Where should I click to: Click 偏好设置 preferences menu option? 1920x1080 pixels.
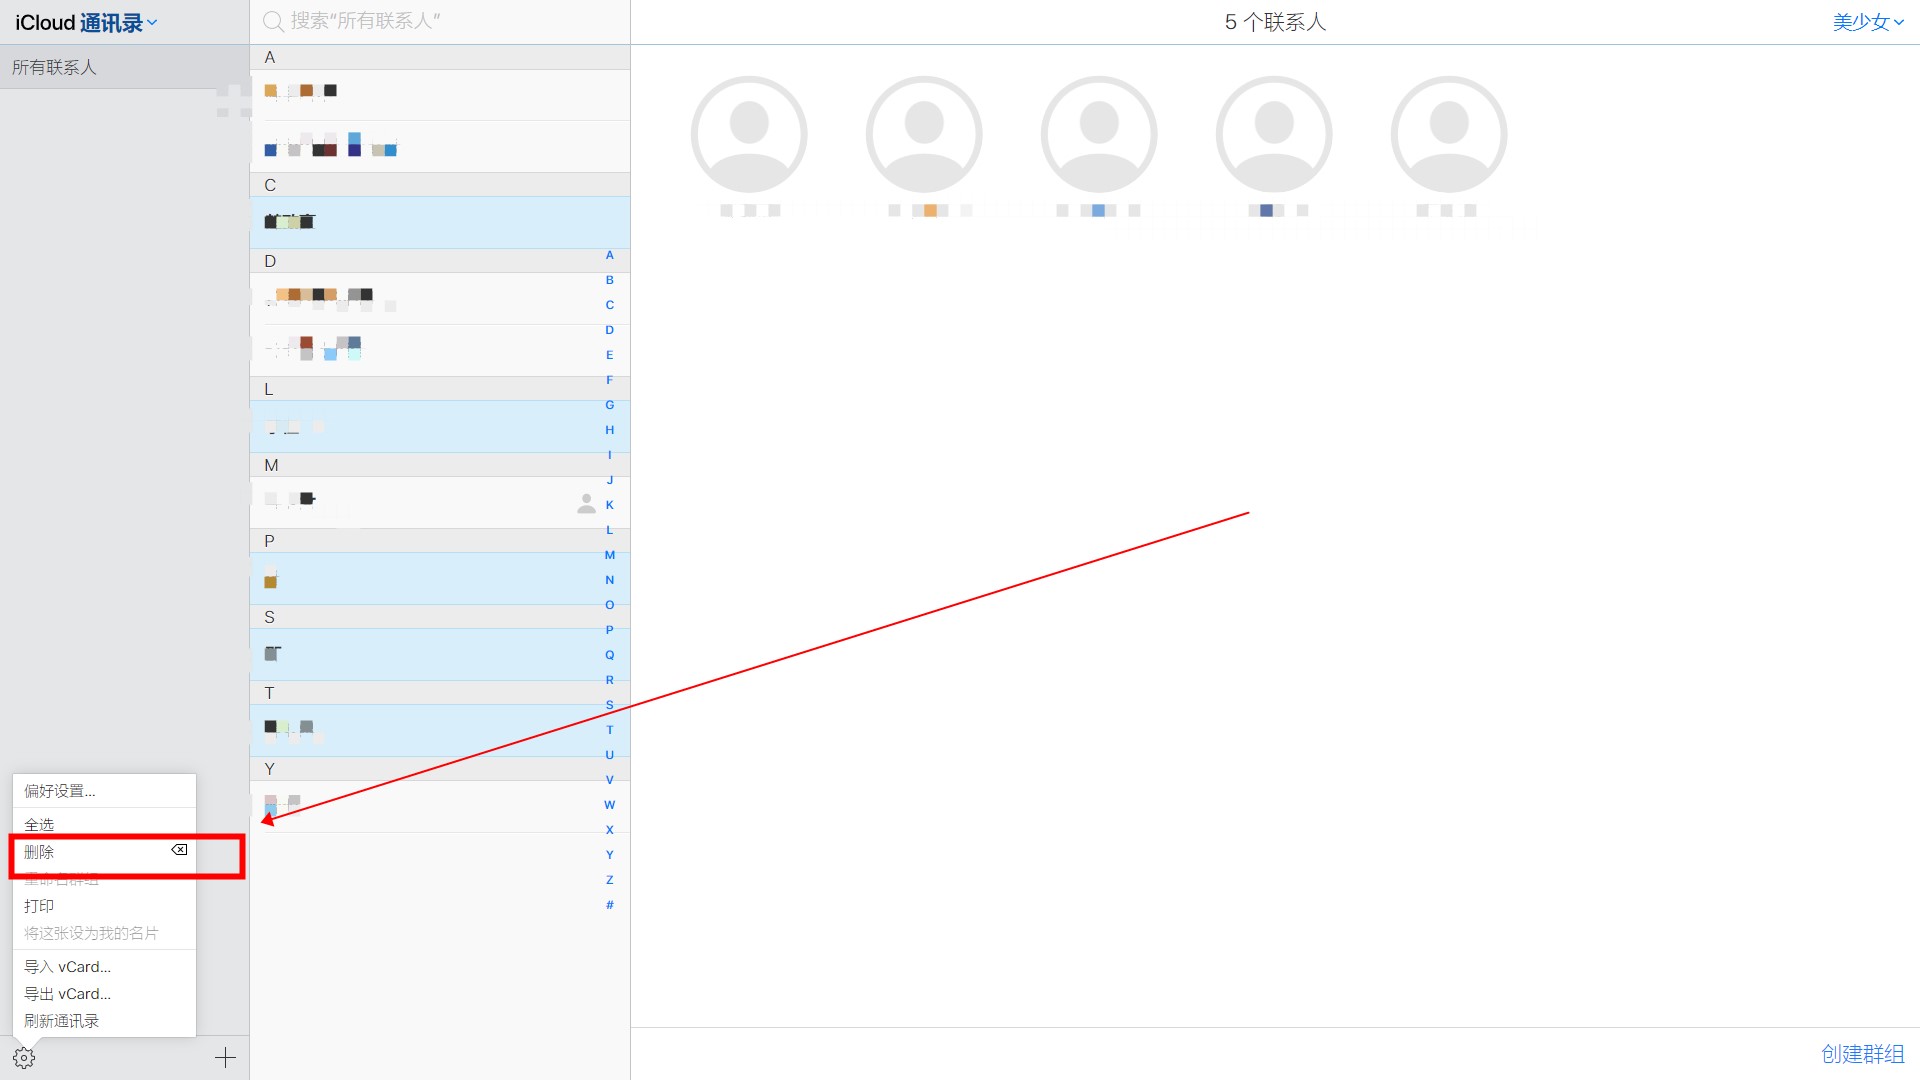pos(59,790)
